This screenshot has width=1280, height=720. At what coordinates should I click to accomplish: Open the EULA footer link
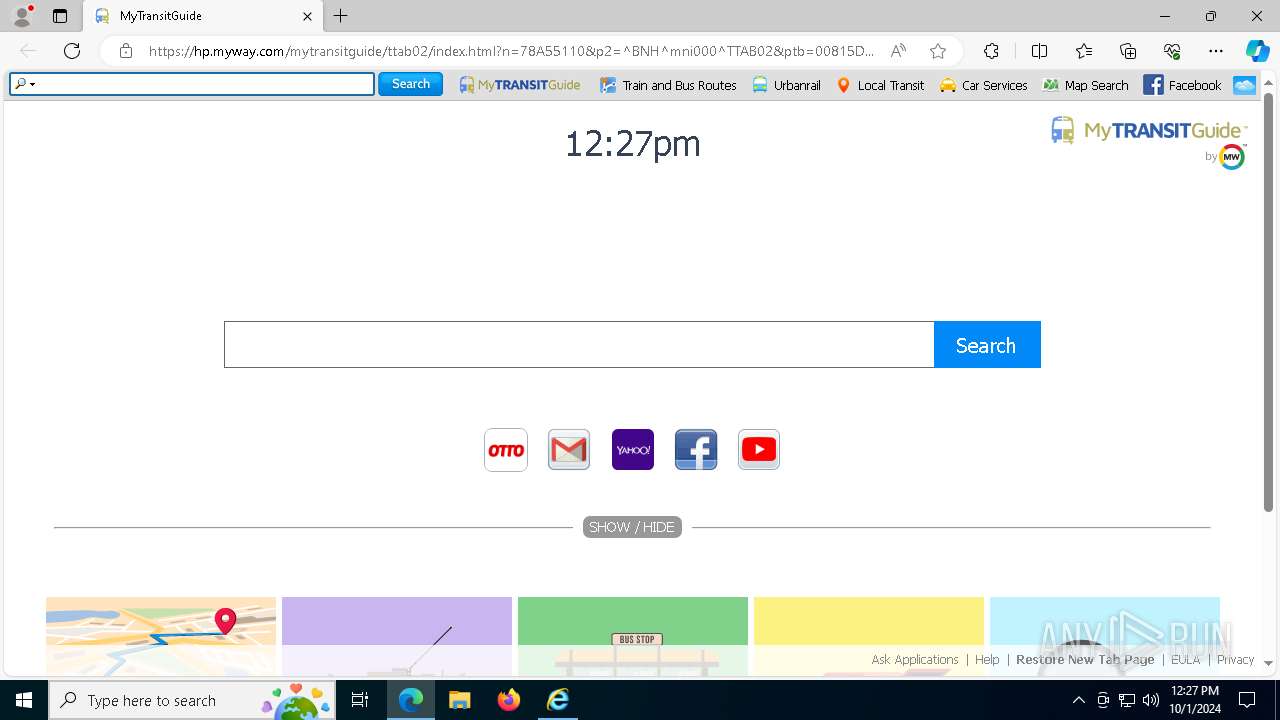1185,659
